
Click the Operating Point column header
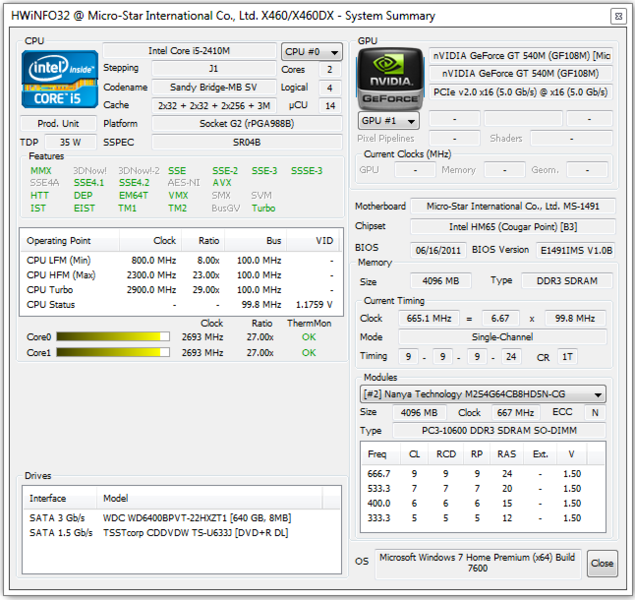point(70,240)
